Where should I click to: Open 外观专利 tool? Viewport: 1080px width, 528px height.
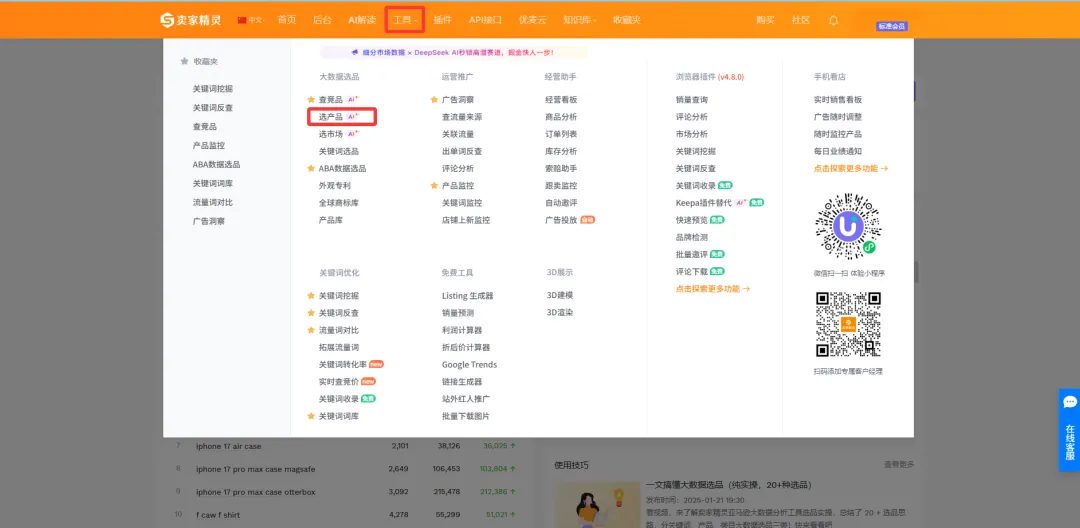[335, 186]
